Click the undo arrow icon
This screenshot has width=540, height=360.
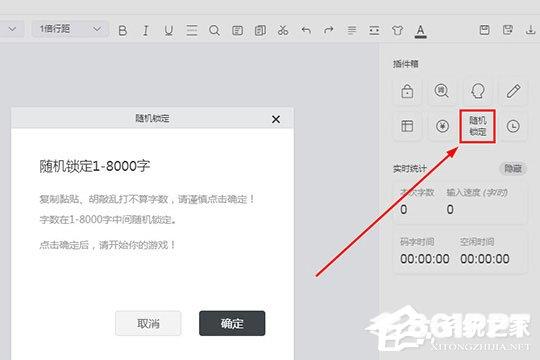coord(306,30)
